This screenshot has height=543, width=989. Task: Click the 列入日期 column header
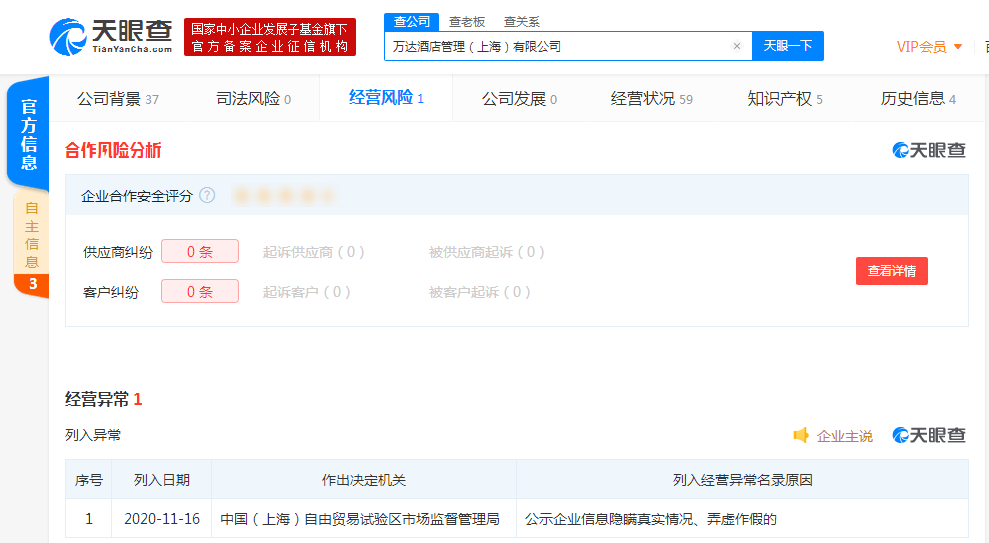point(161,480)
